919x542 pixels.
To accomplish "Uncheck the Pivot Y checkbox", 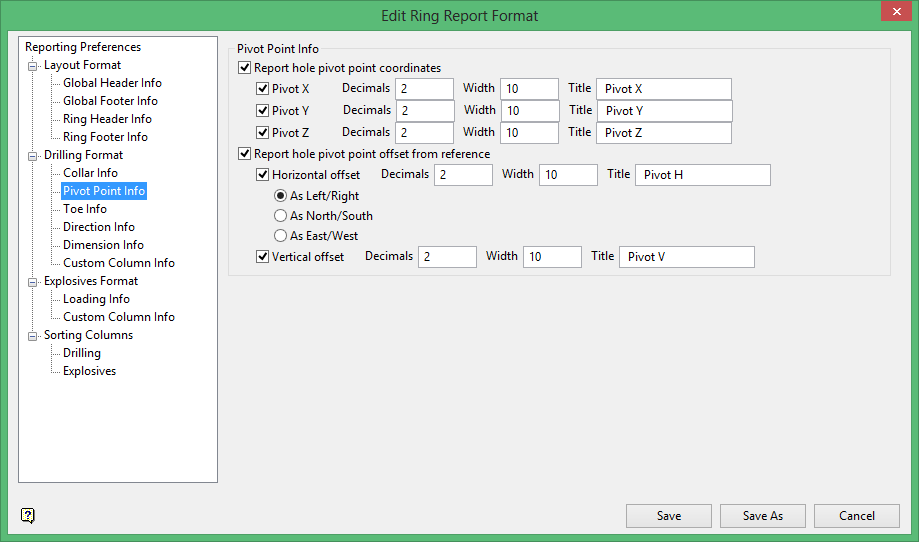I will [x=263, y=111].
